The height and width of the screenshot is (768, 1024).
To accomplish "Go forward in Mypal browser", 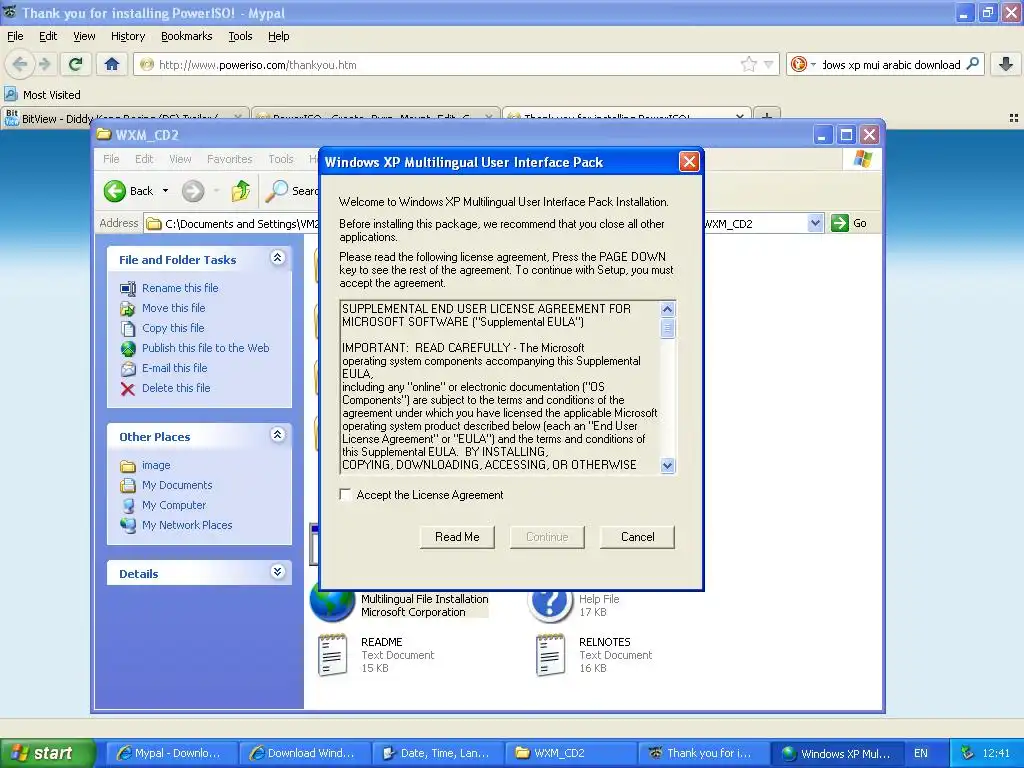I will point(44,64).
